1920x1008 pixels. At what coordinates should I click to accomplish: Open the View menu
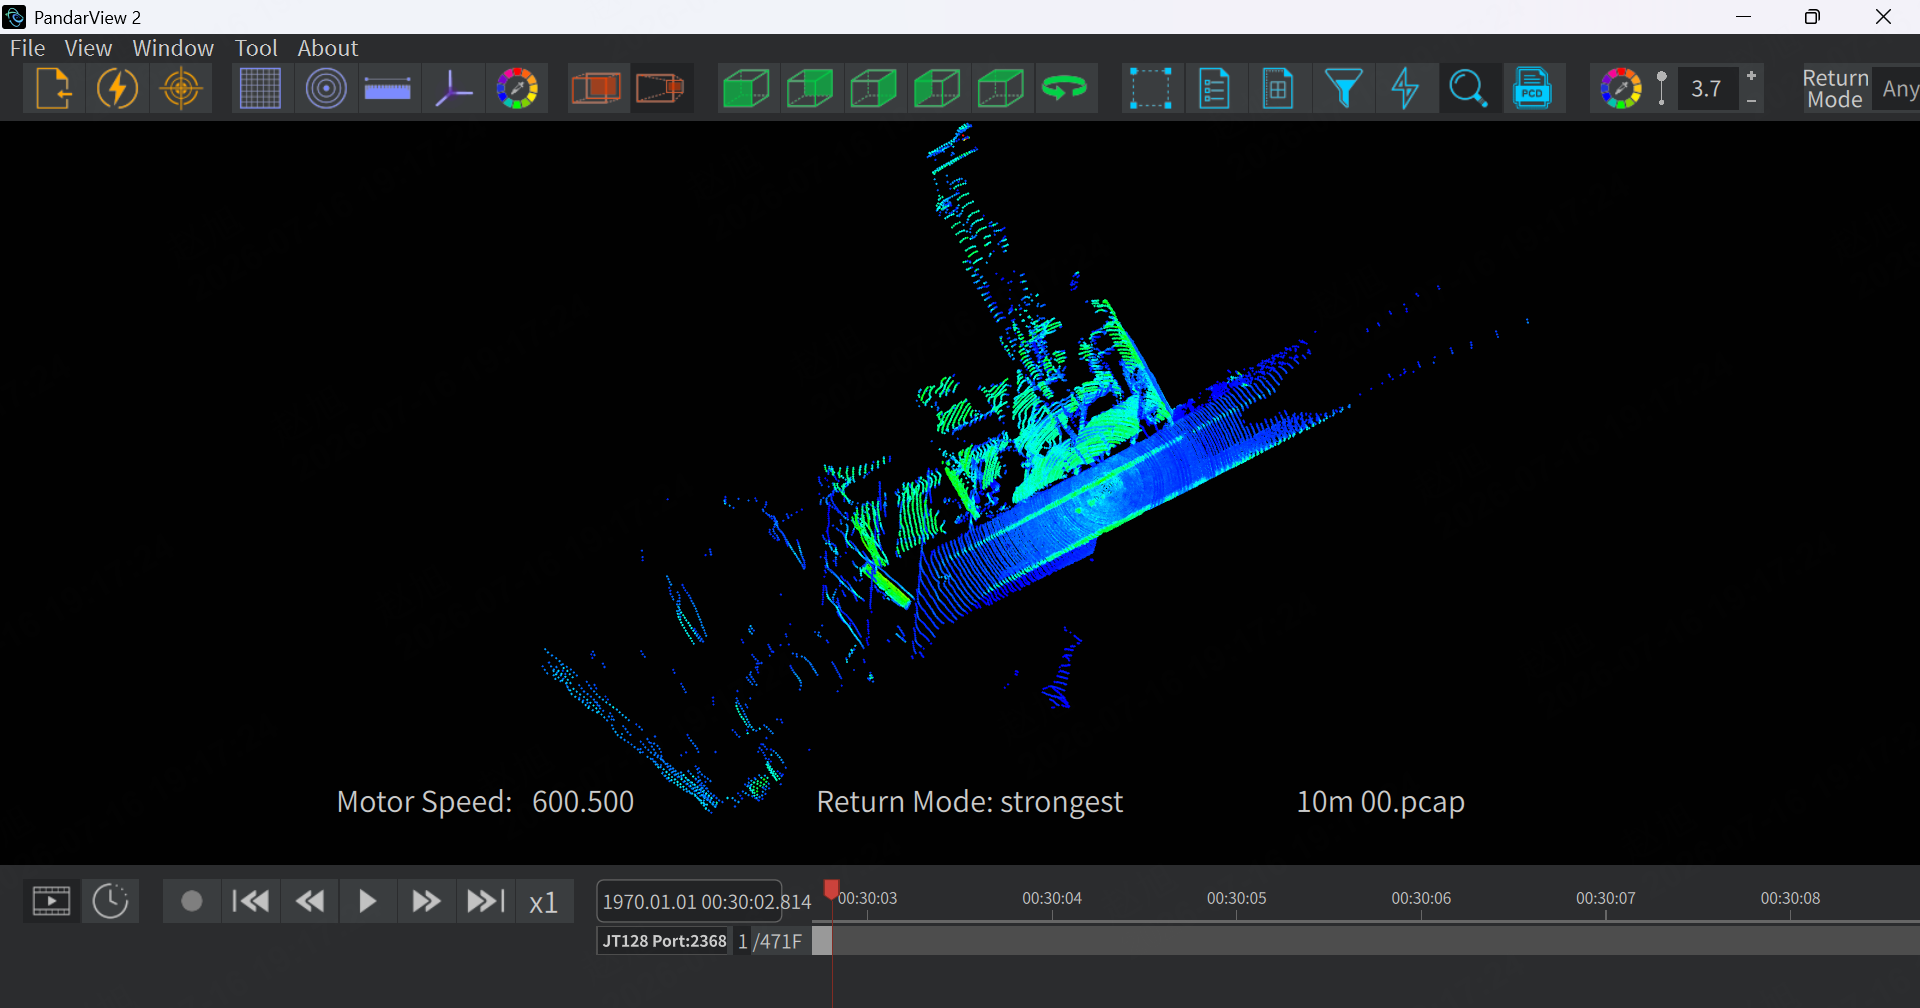(x=88, y=48)
